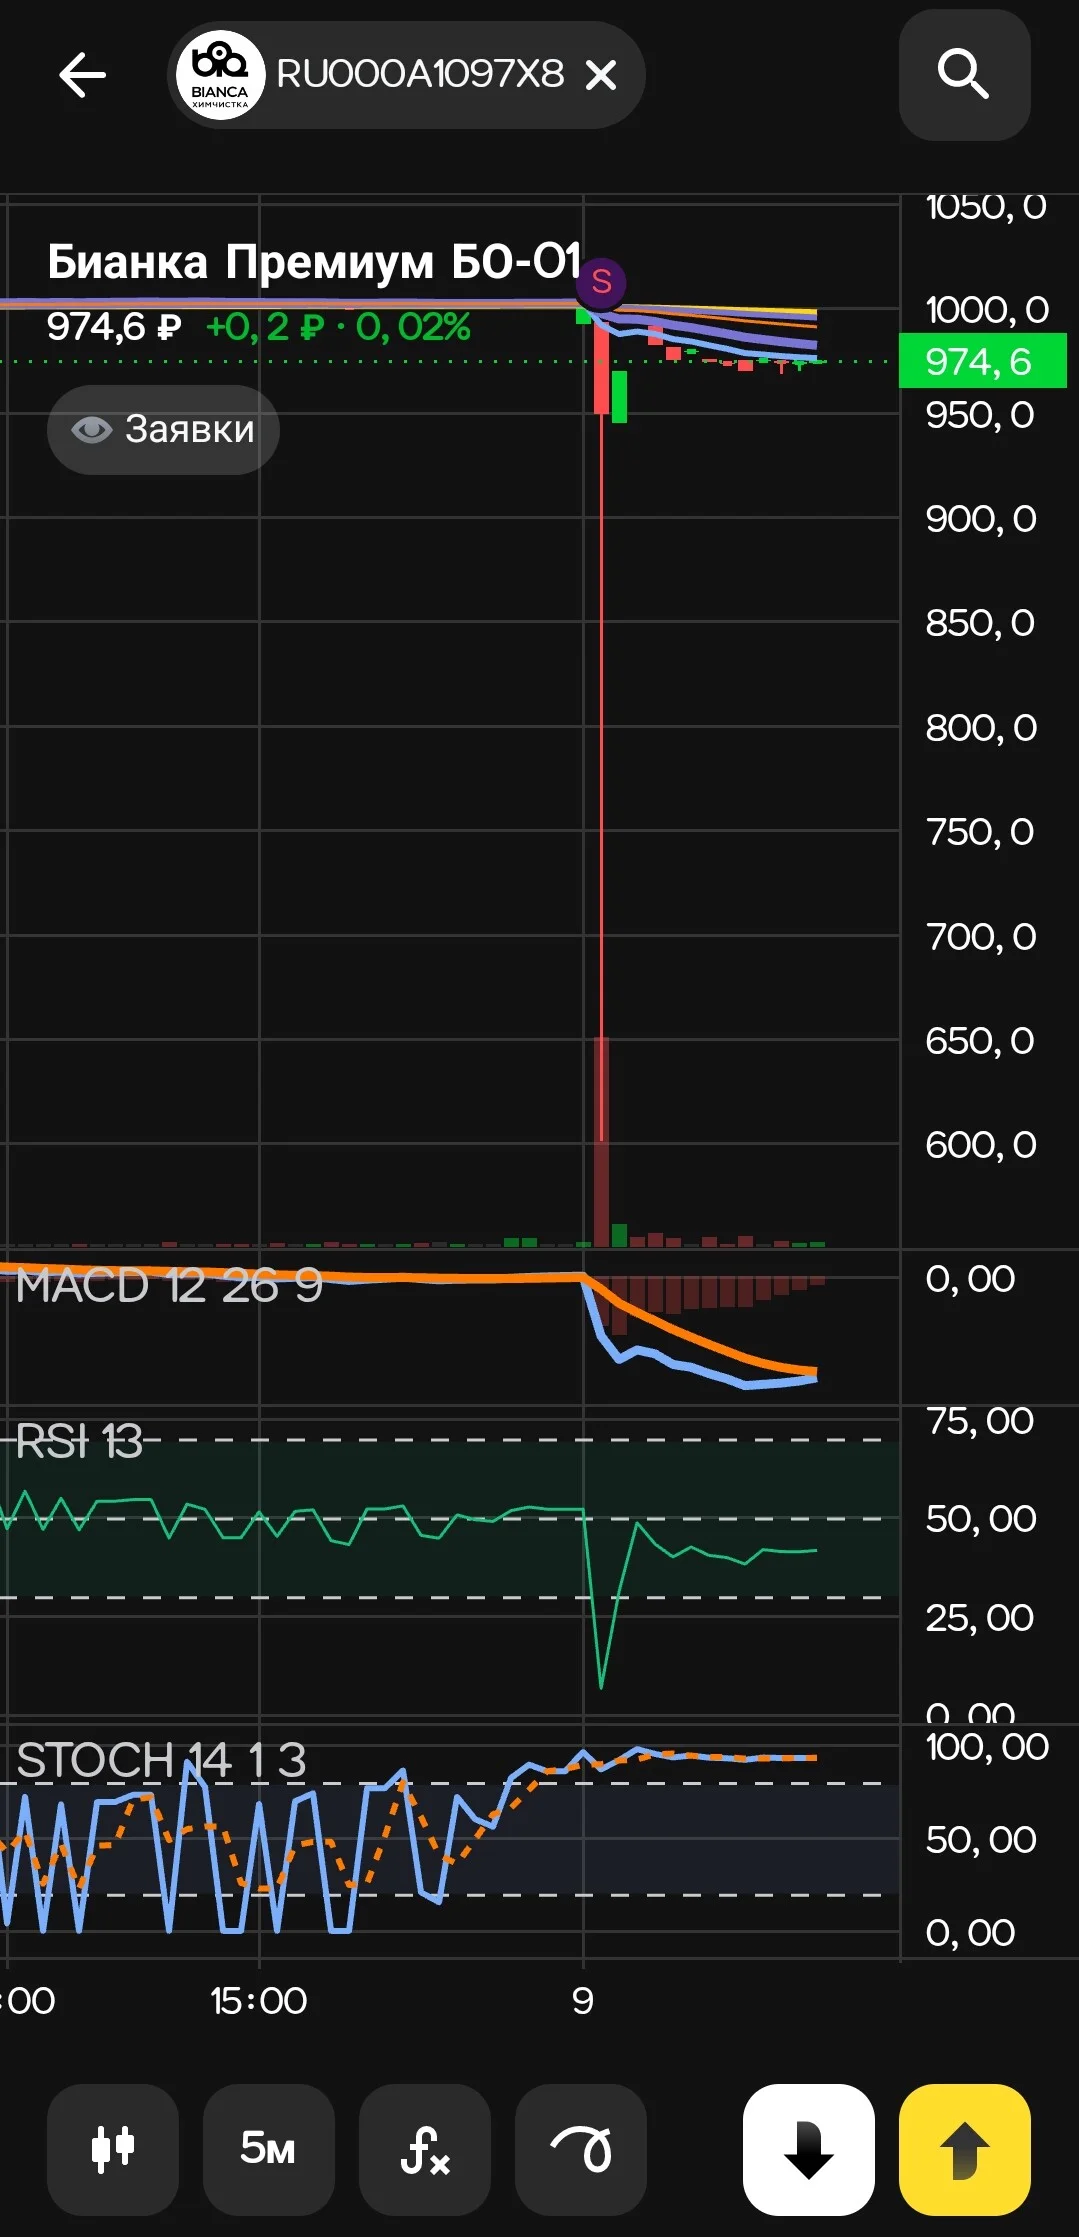1079x2237 pixels.
Task: Tap the 9 date axis label
Action: 583,2000
